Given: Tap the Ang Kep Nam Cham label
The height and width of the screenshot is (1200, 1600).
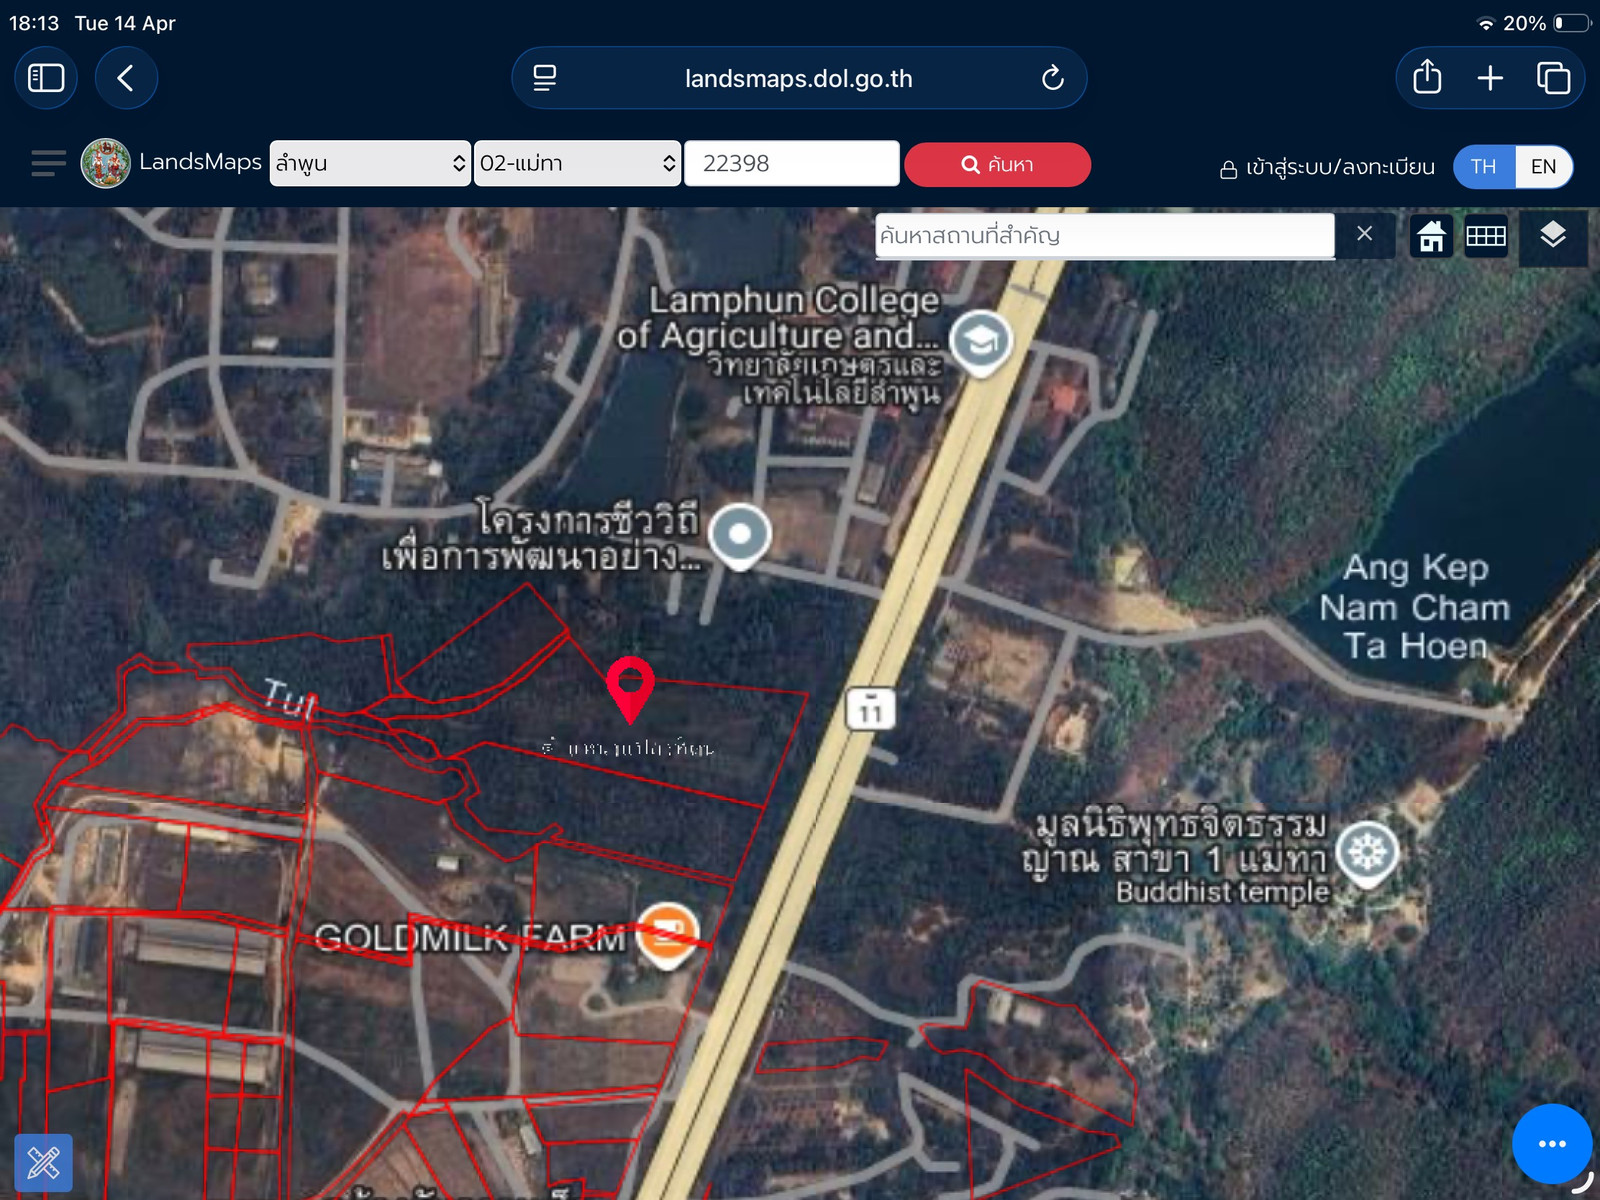Looking at the screenshot, I should tap(1414, 607).
